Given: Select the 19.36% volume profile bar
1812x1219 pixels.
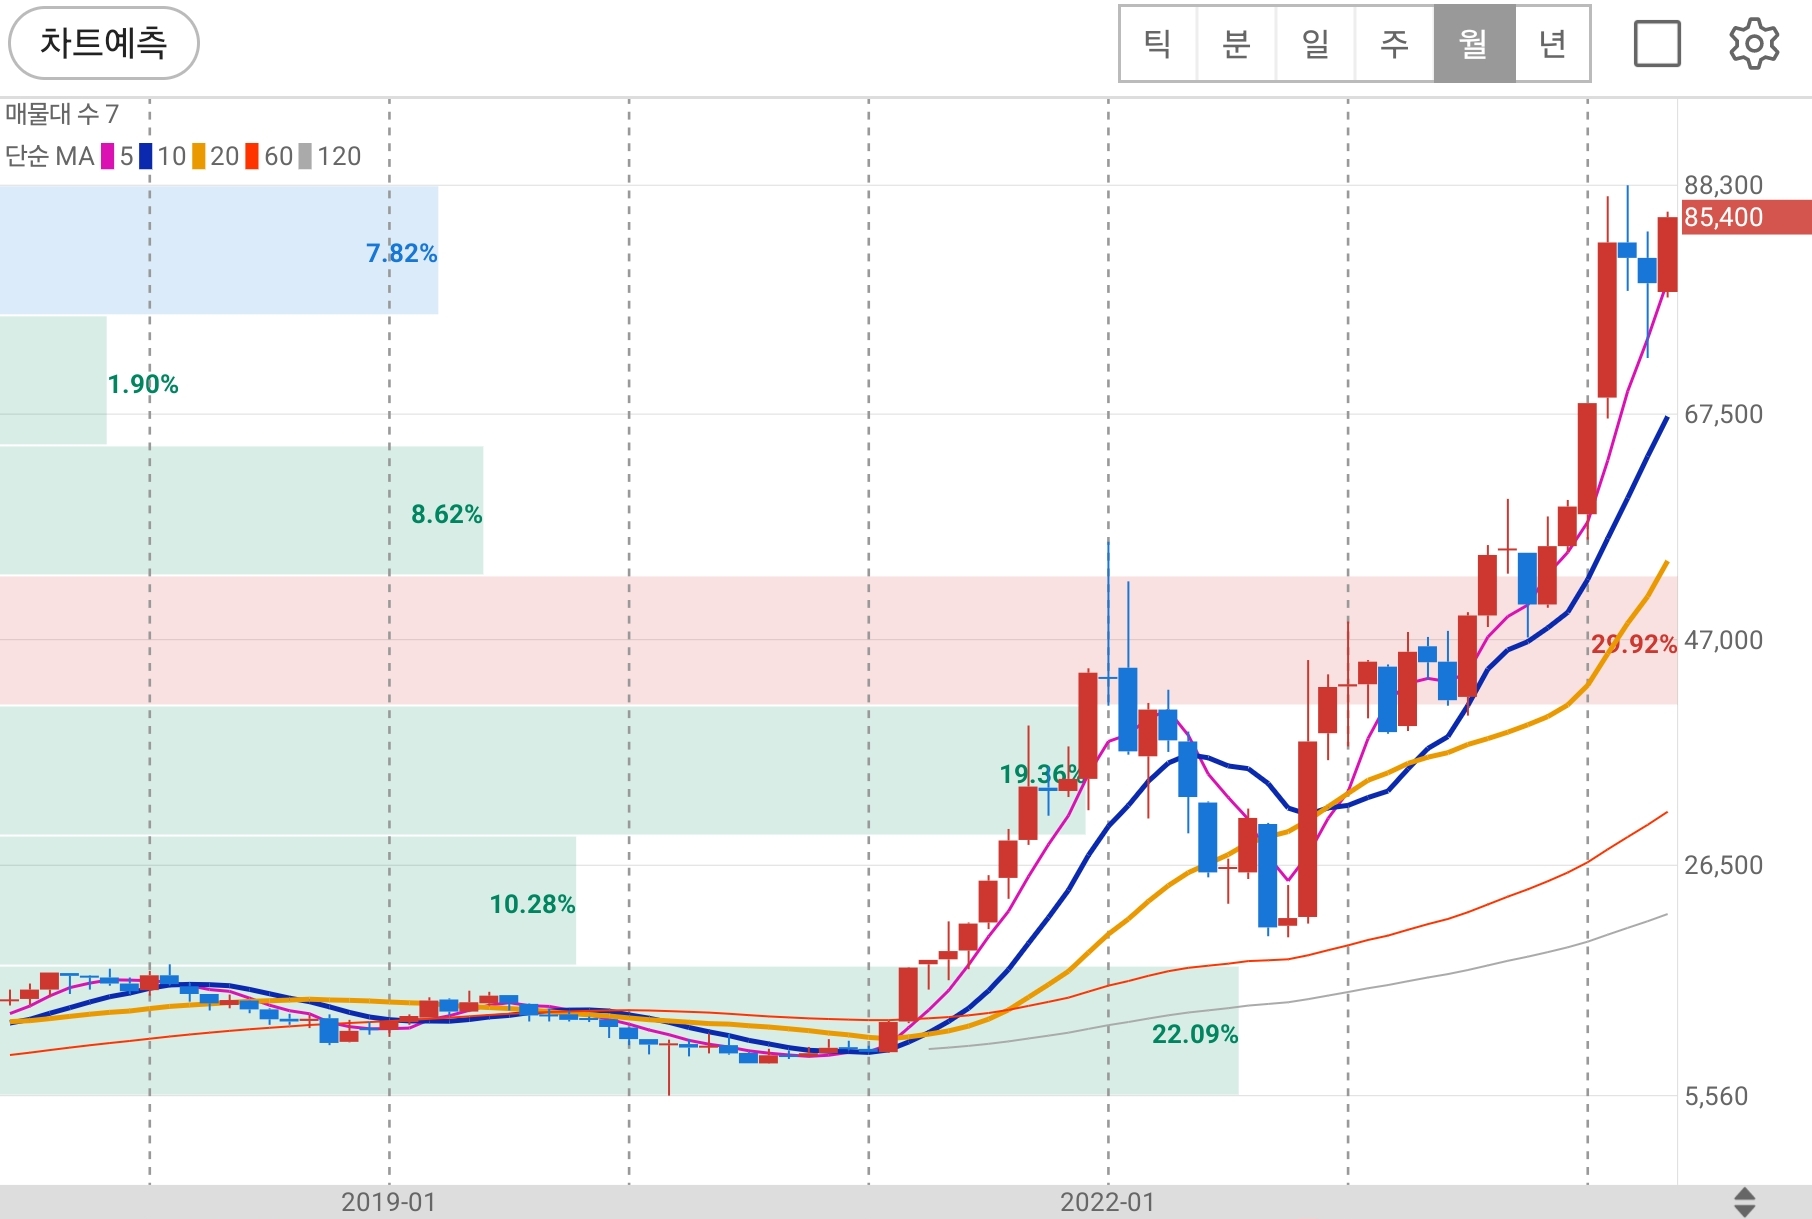Looking at the screenshot, I should (x=542, y=770).
